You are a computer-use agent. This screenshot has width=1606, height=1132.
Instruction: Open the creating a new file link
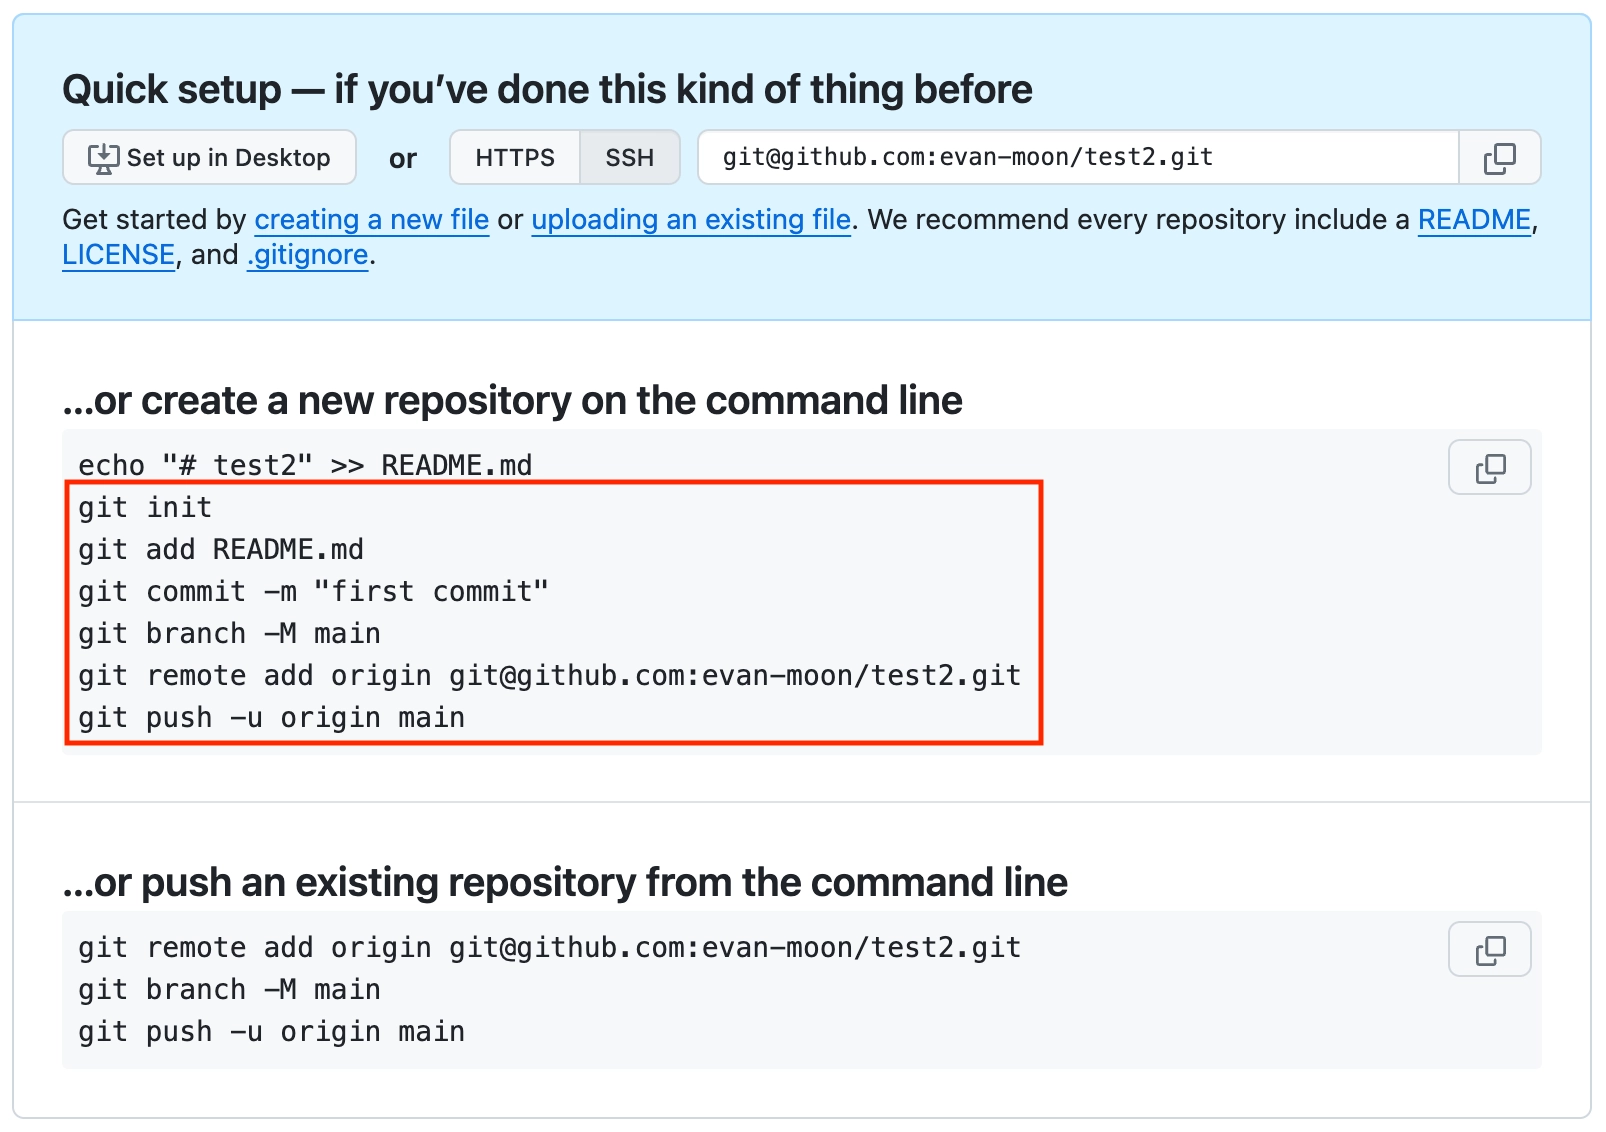click(x=371, y=220)
